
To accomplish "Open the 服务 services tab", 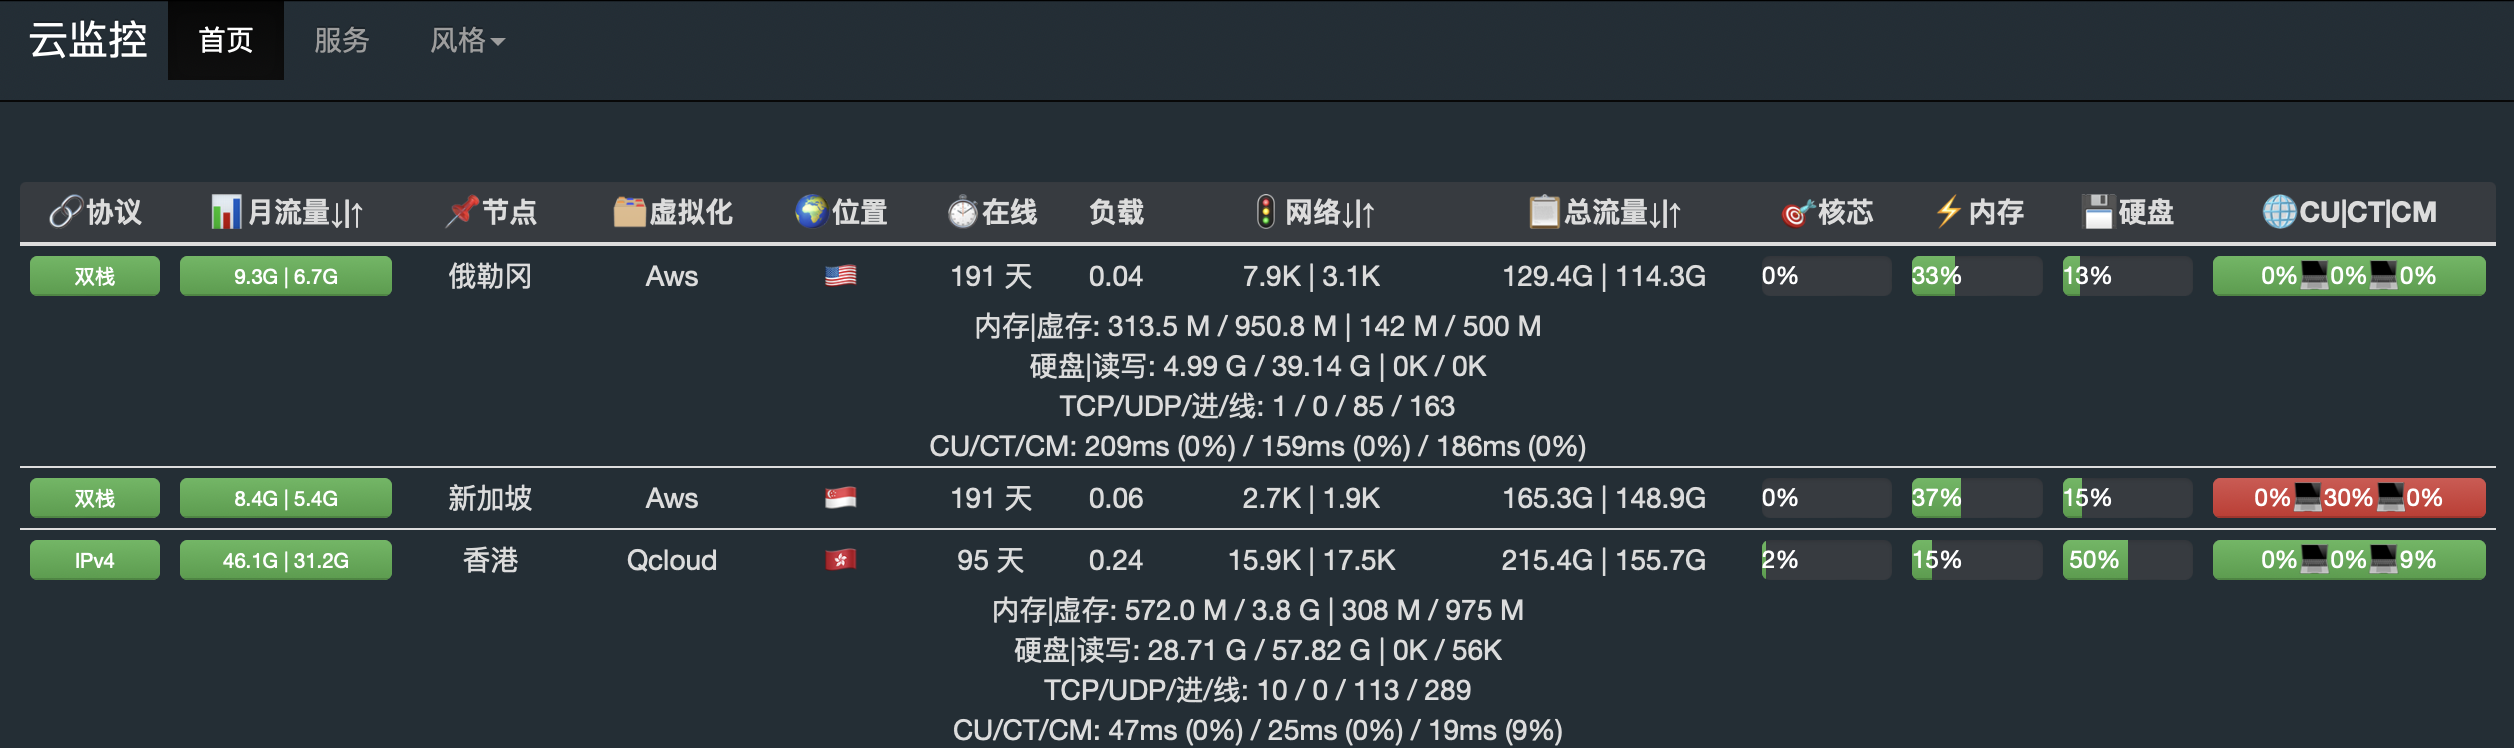I will point(342,40).
